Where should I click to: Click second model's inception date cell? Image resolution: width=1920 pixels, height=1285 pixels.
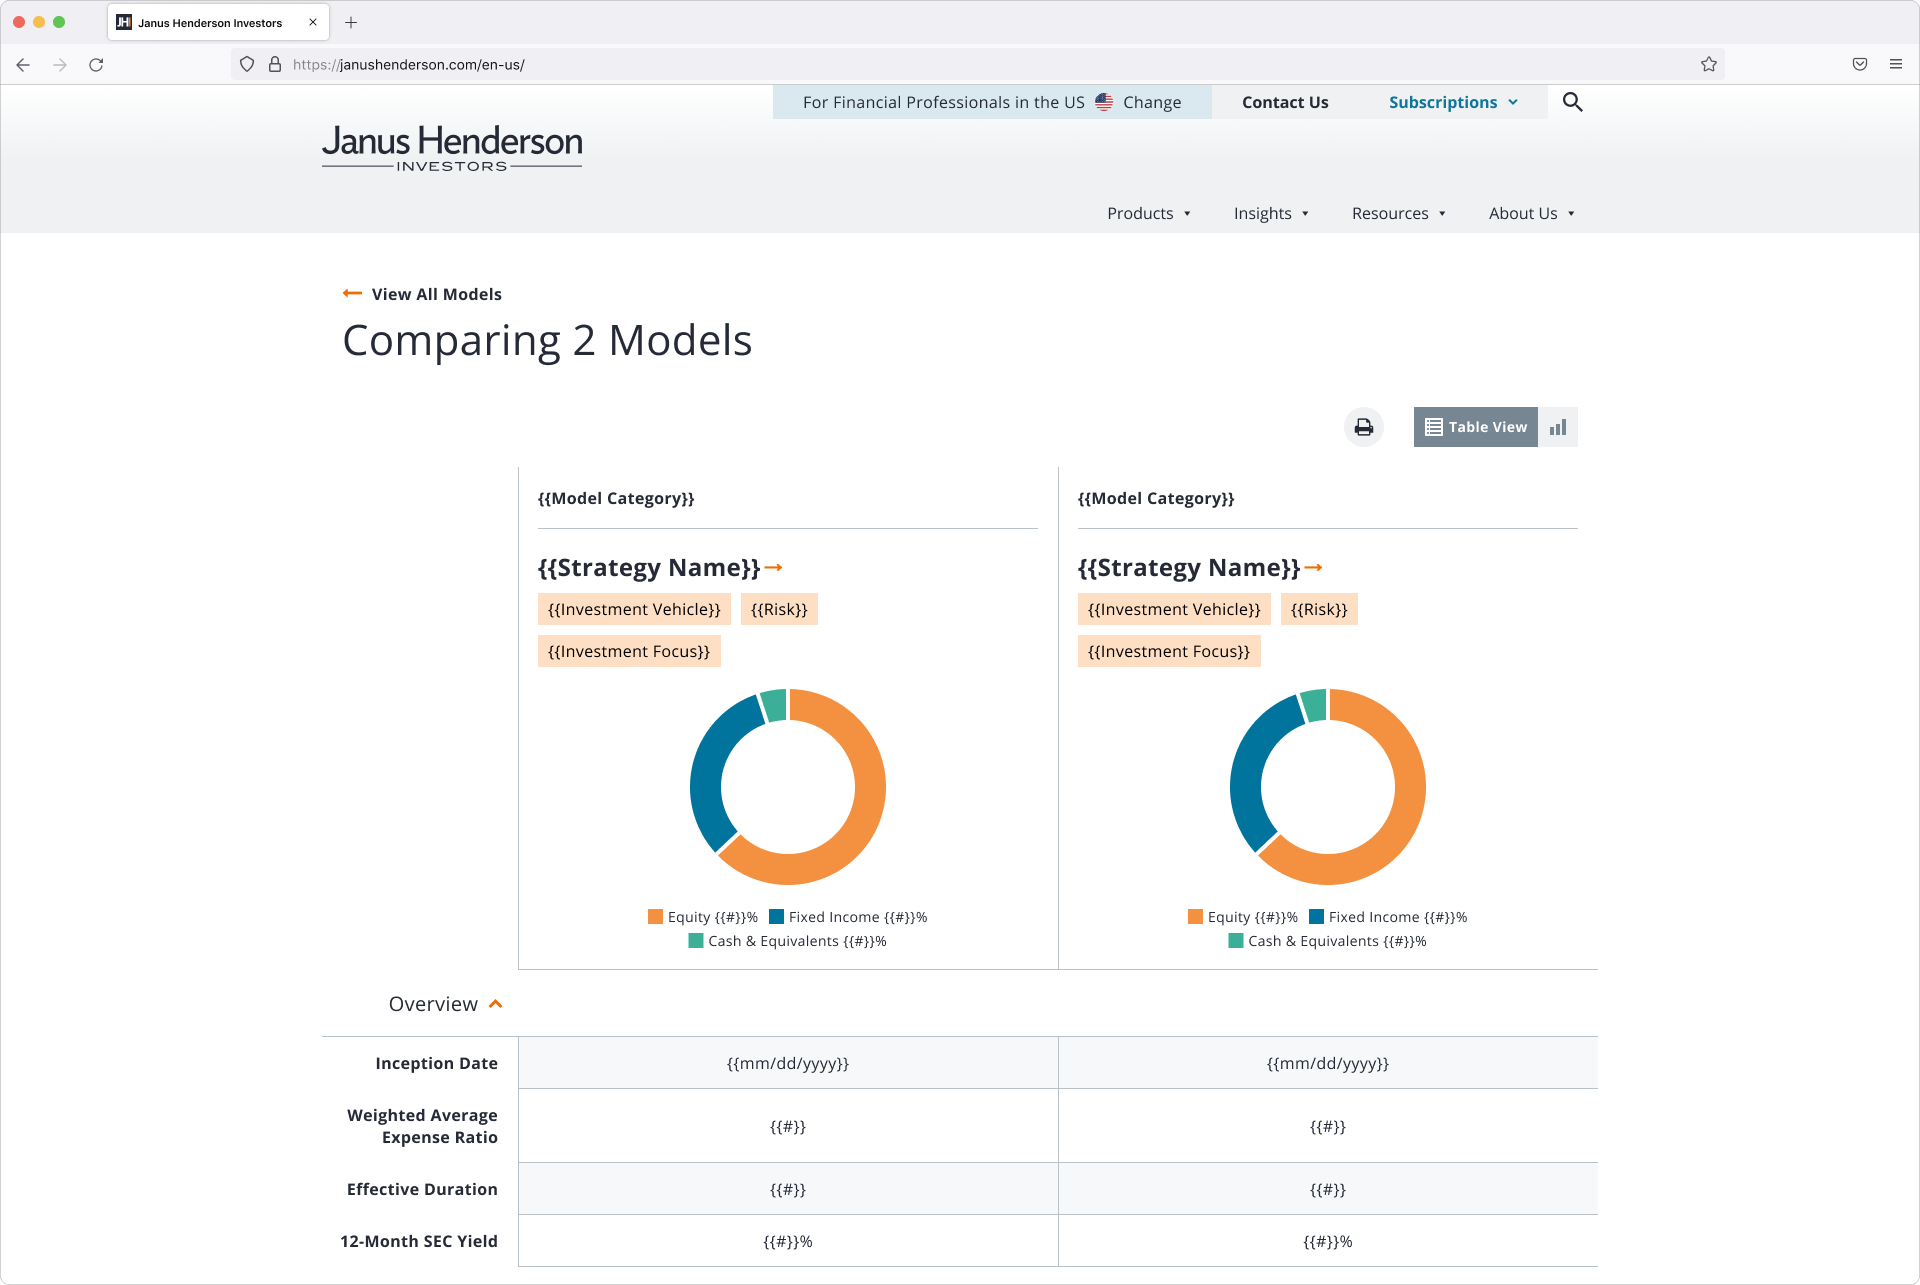1328,1063
